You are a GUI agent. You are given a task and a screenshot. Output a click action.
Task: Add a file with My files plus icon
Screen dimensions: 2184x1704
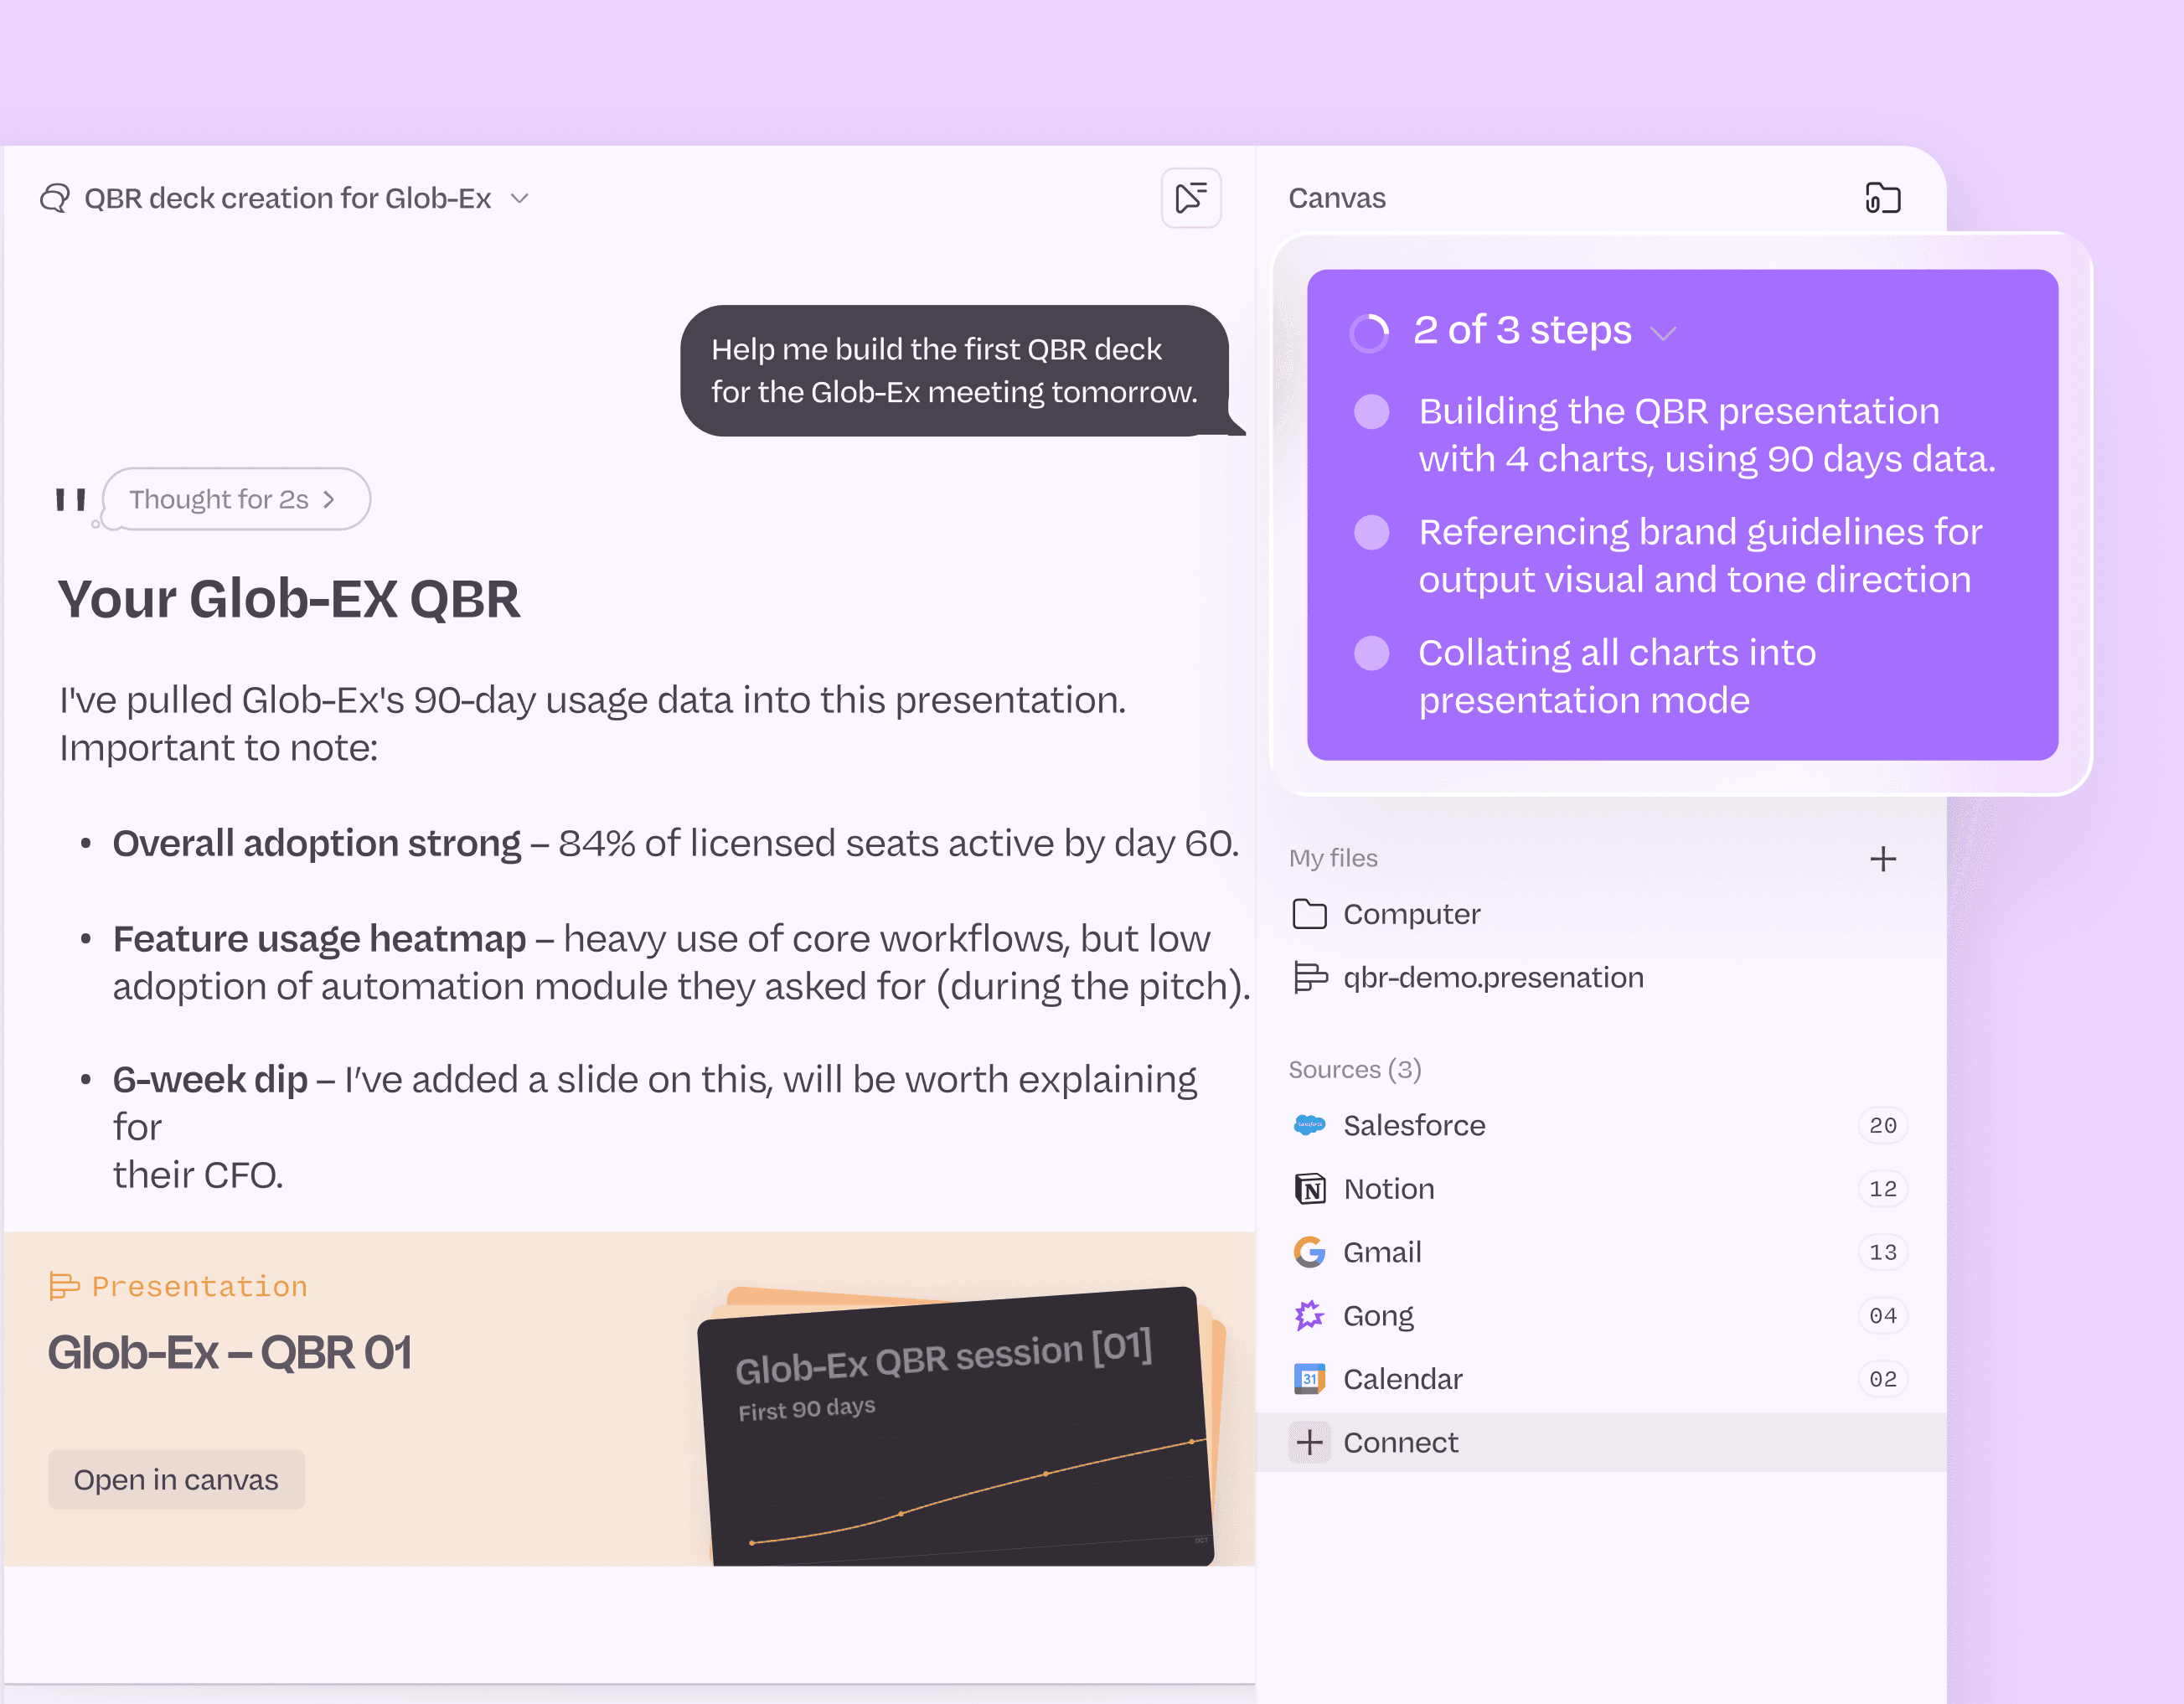1883,859
